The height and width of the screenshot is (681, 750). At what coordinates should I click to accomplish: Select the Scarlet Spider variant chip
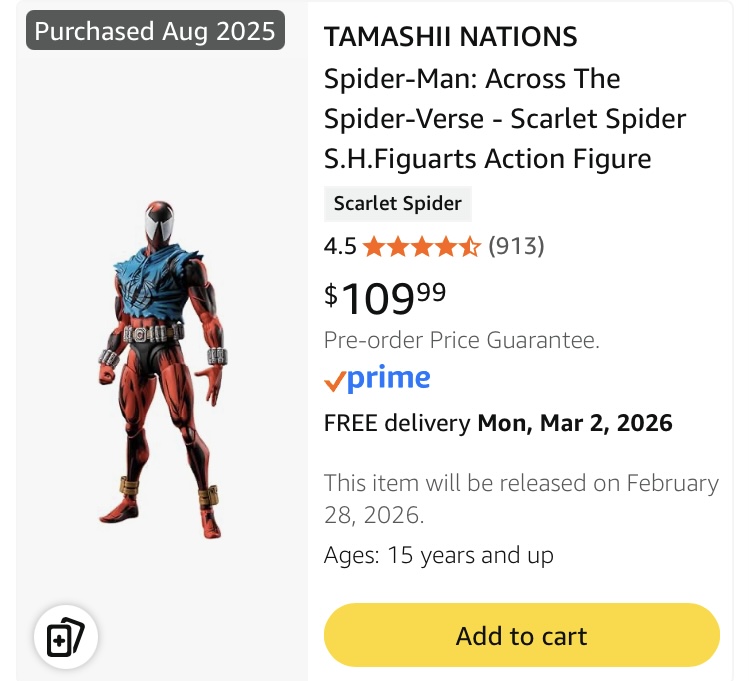pos(397,204)
